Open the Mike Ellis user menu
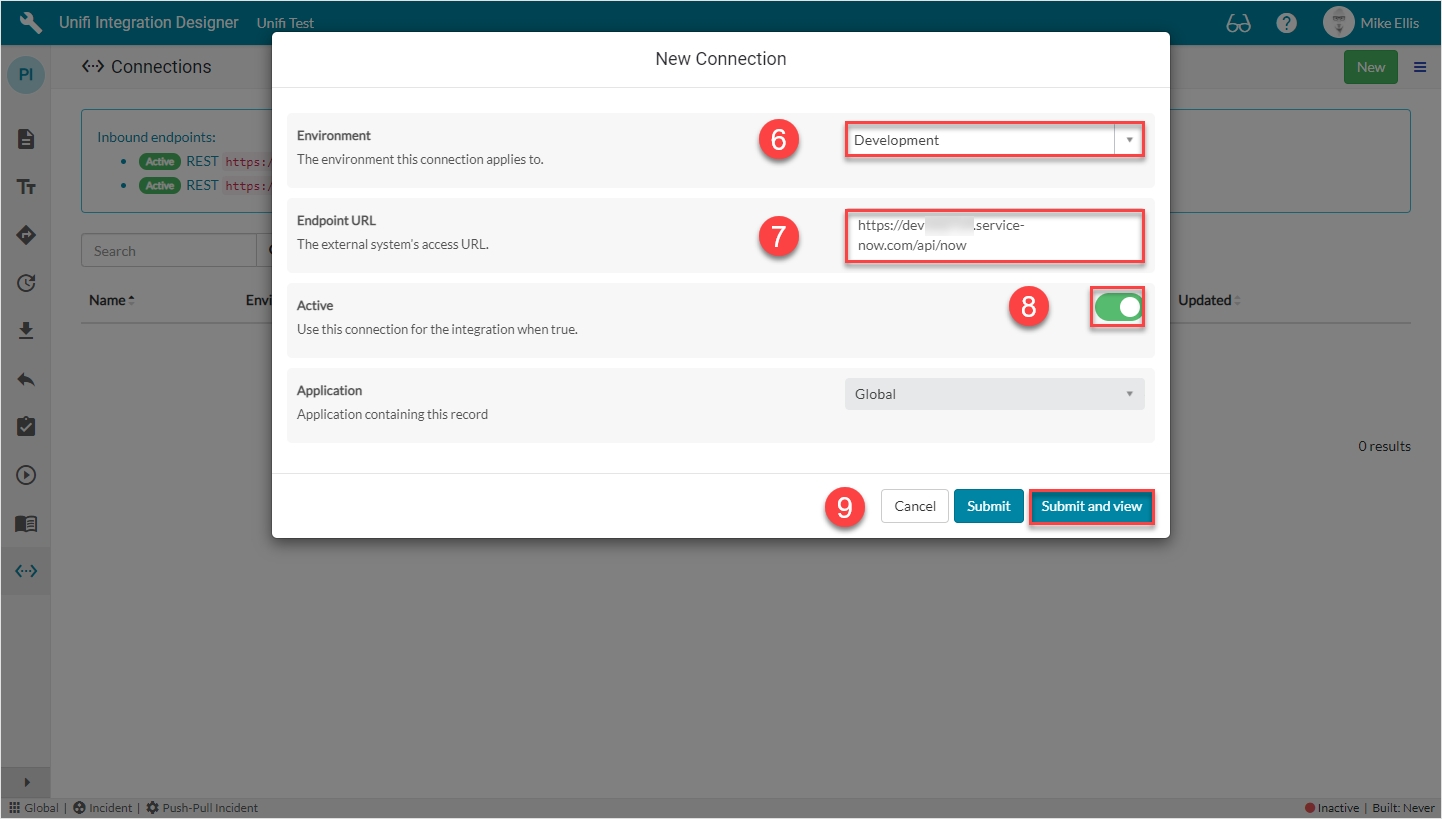The image size is (1442, 819). [x=1371, y=23]
